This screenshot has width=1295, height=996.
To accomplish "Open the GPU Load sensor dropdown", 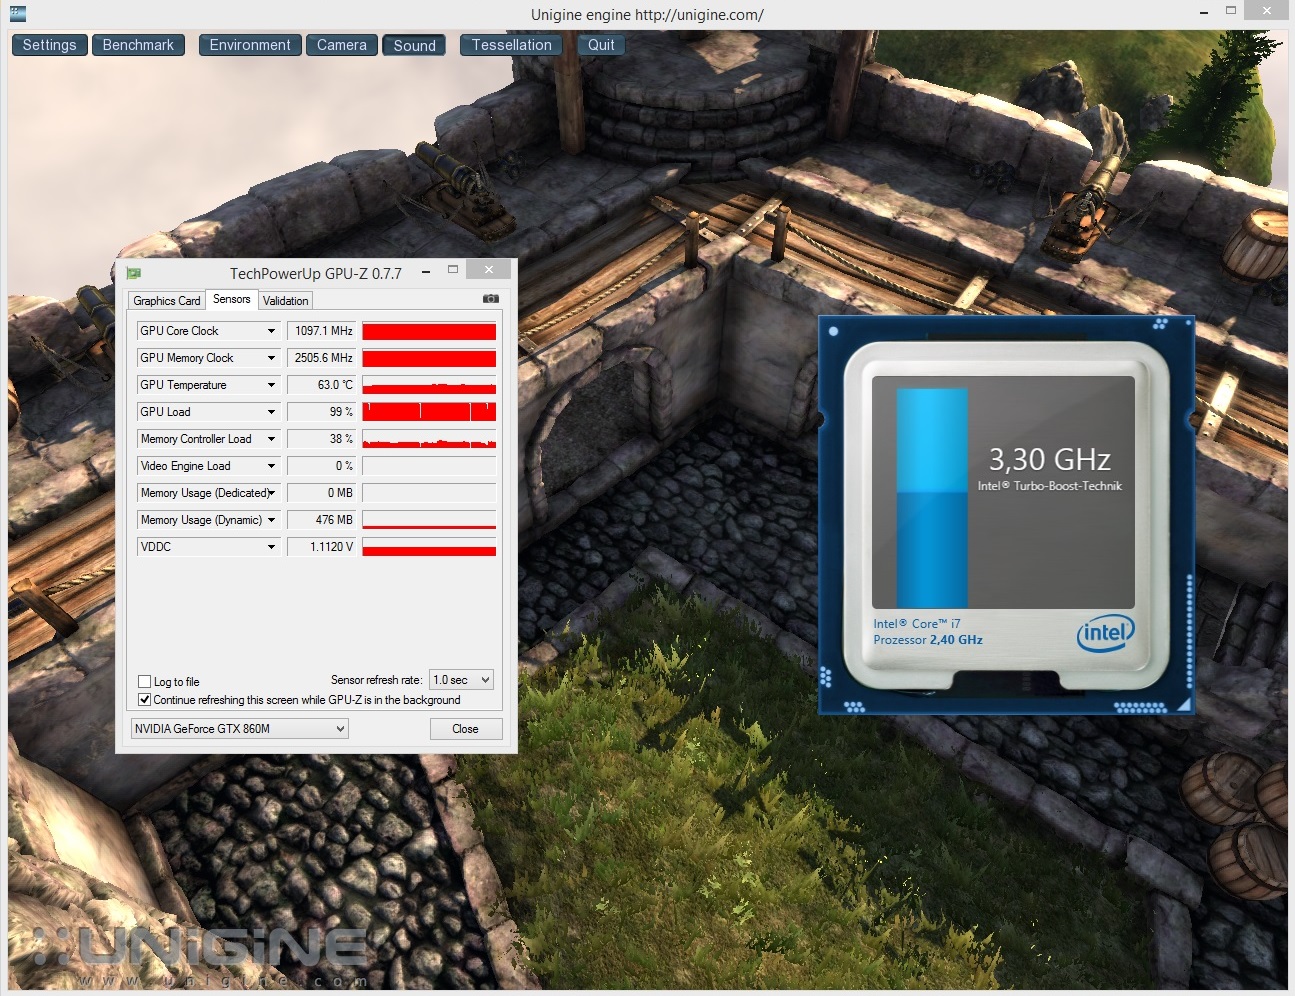I will 271,412.
